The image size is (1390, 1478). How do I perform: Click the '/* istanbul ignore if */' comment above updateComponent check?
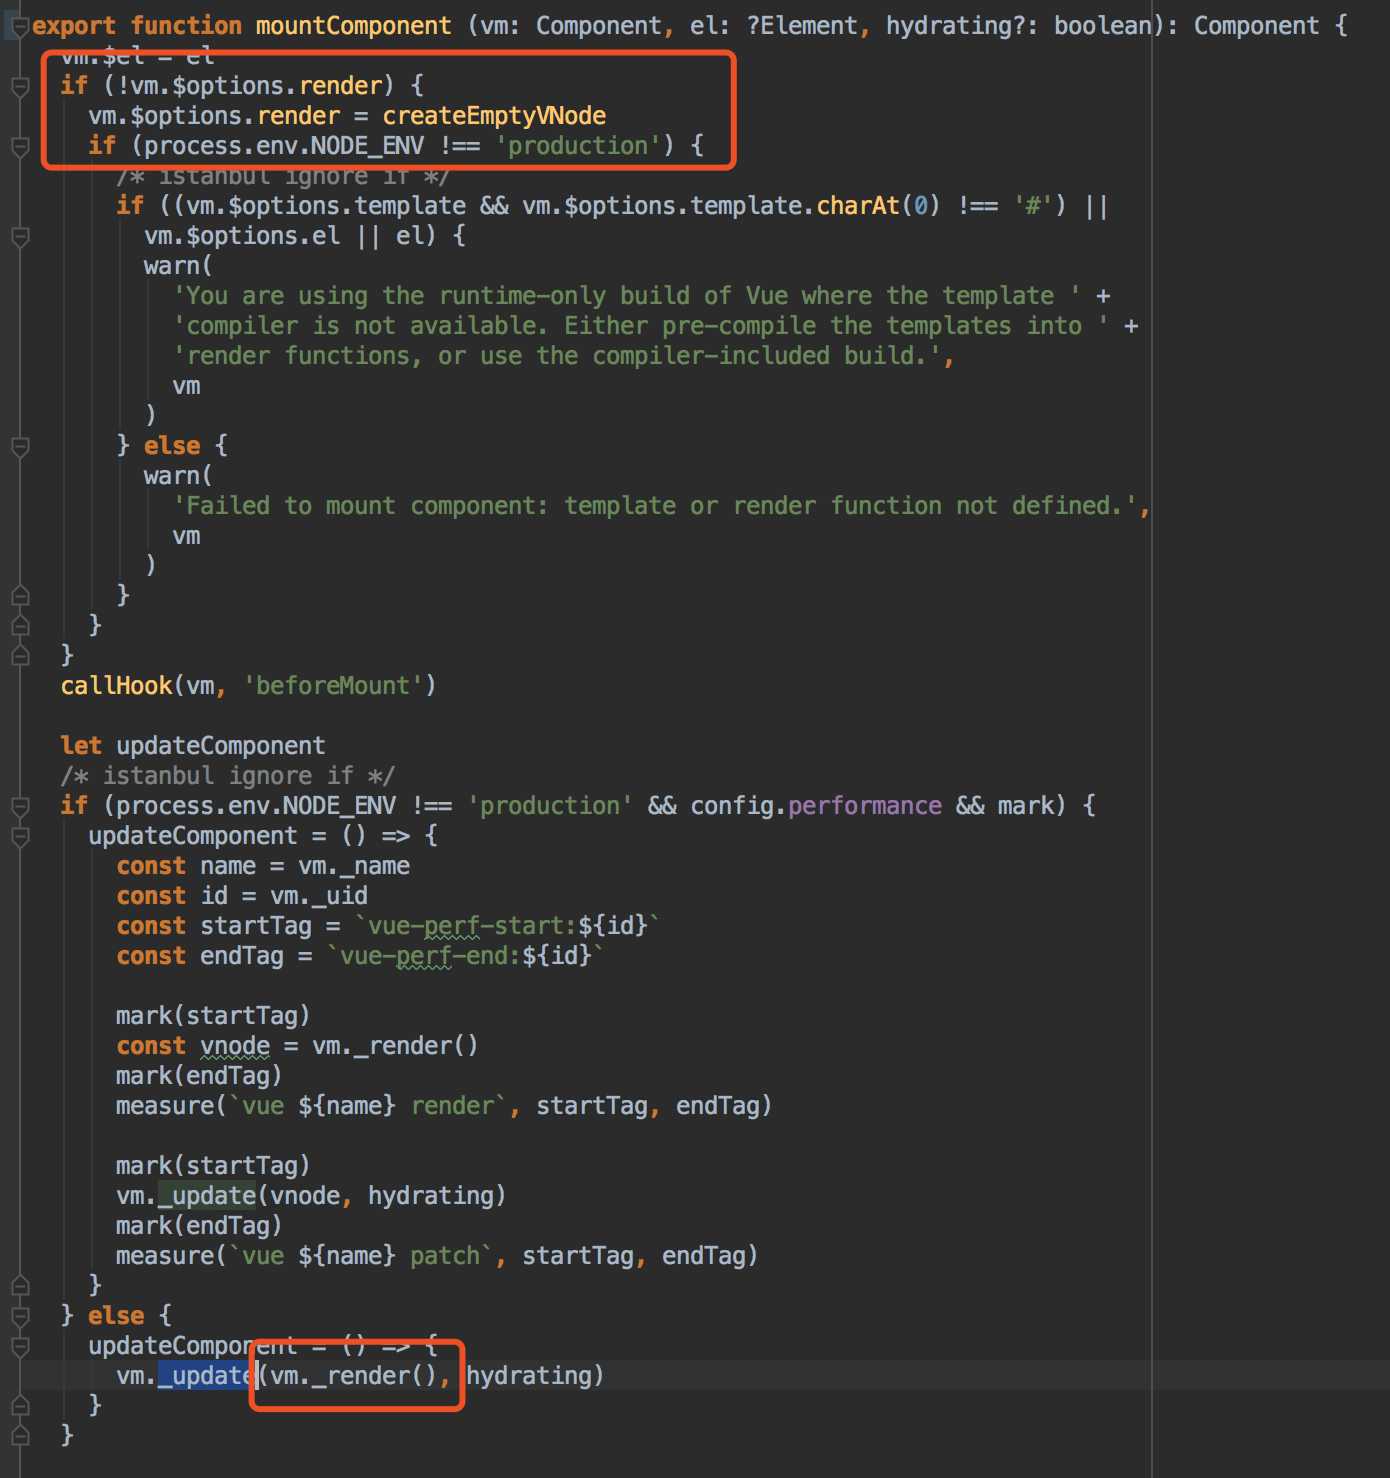coord(228,776)
